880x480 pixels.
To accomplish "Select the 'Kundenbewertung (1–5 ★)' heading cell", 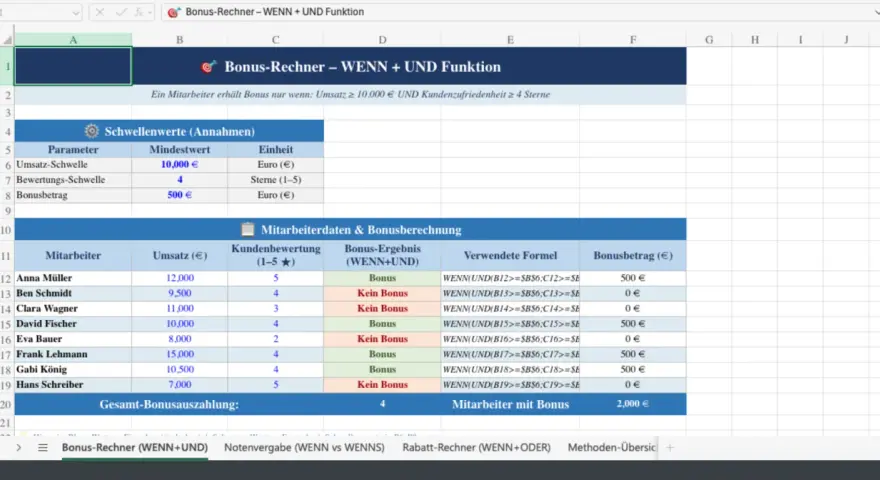I will [276, 255].
